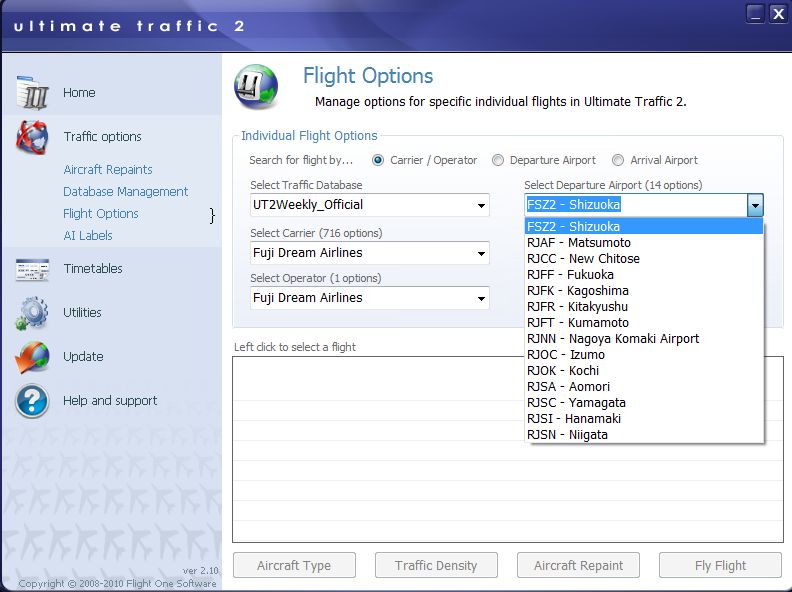Select the Arrival Airport radio button
Screen dimensions: 792x592
tap(618, 160)
